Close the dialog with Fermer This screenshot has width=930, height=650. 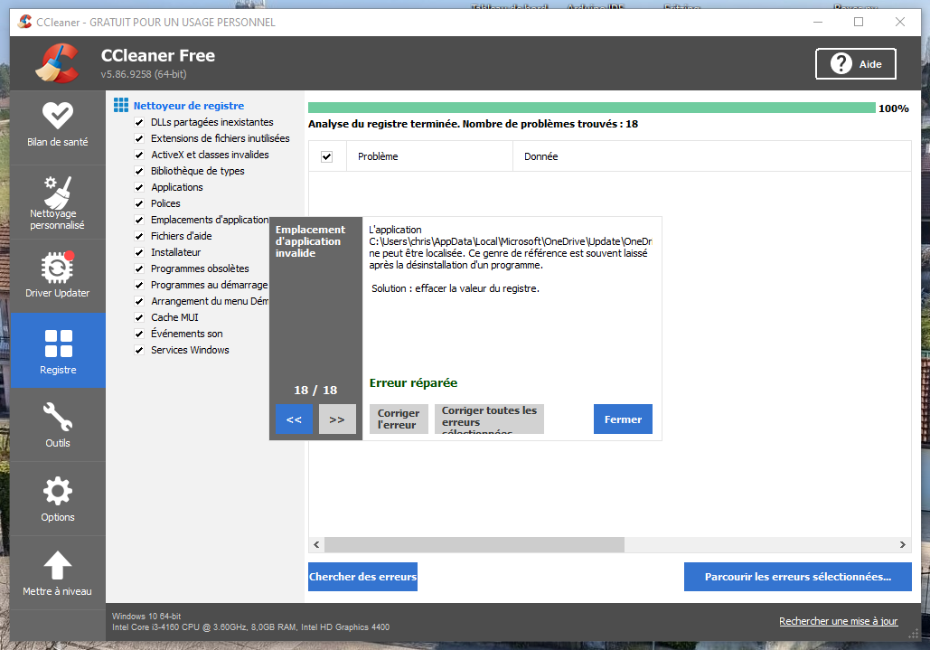tap(623, 419)
